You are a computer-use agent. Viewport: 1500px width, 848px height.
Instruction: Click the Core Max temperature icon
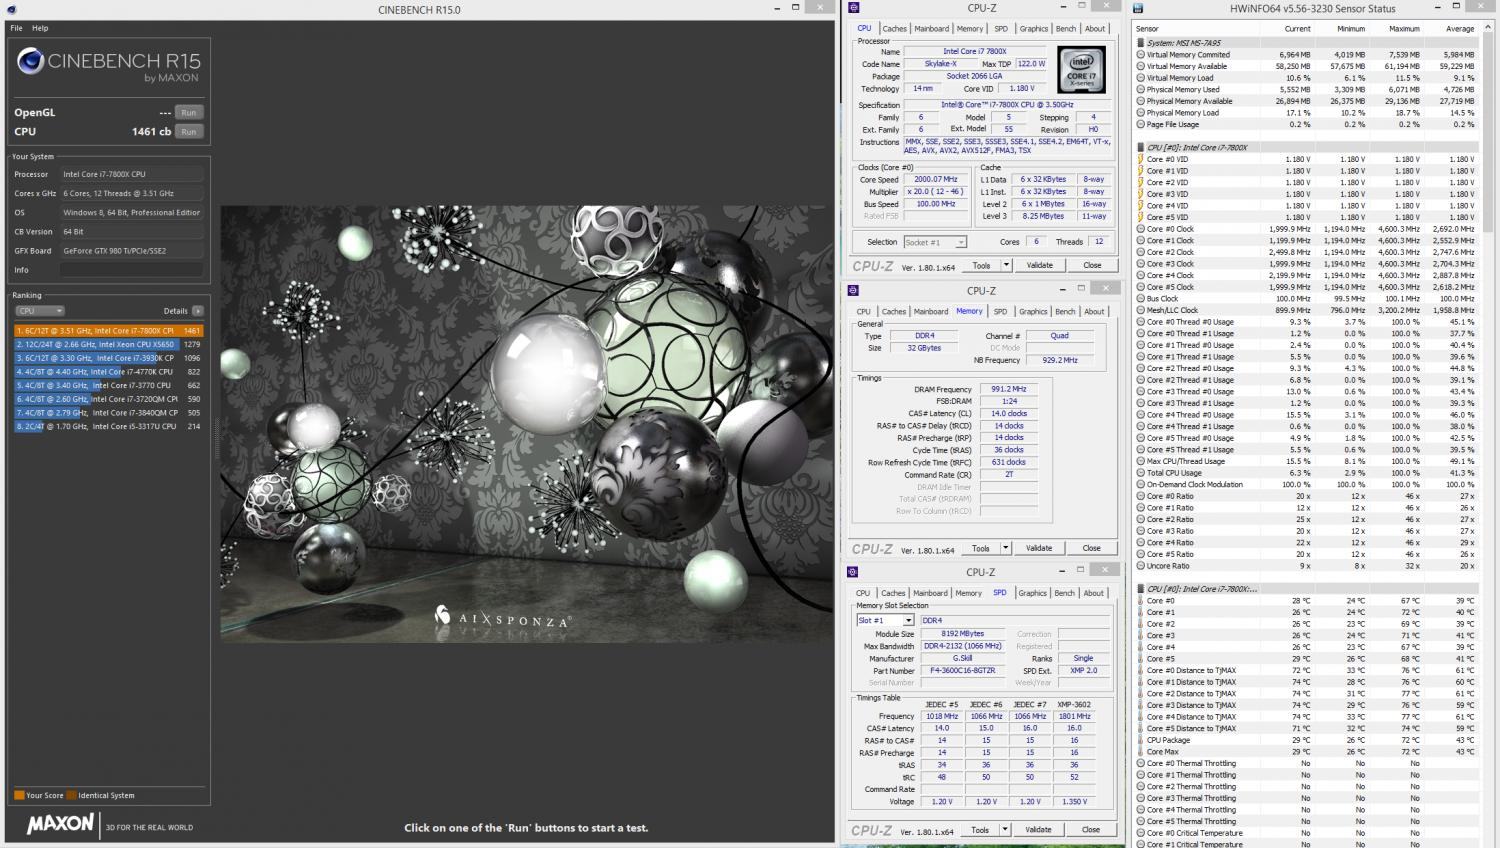tap(1141, 752)
